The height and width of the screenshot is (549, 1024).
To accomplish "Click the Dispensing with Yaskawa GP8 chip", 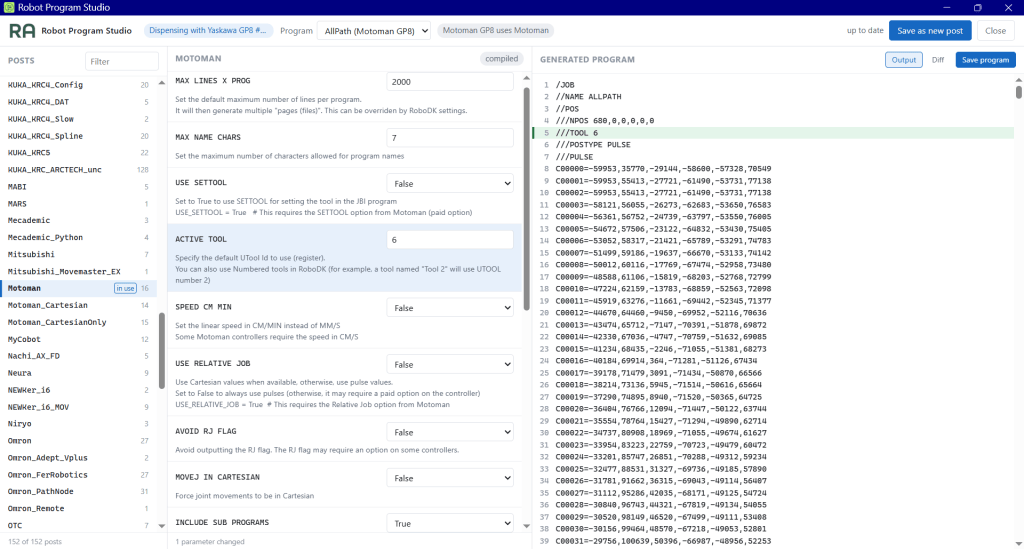I will tap(208, 31).
